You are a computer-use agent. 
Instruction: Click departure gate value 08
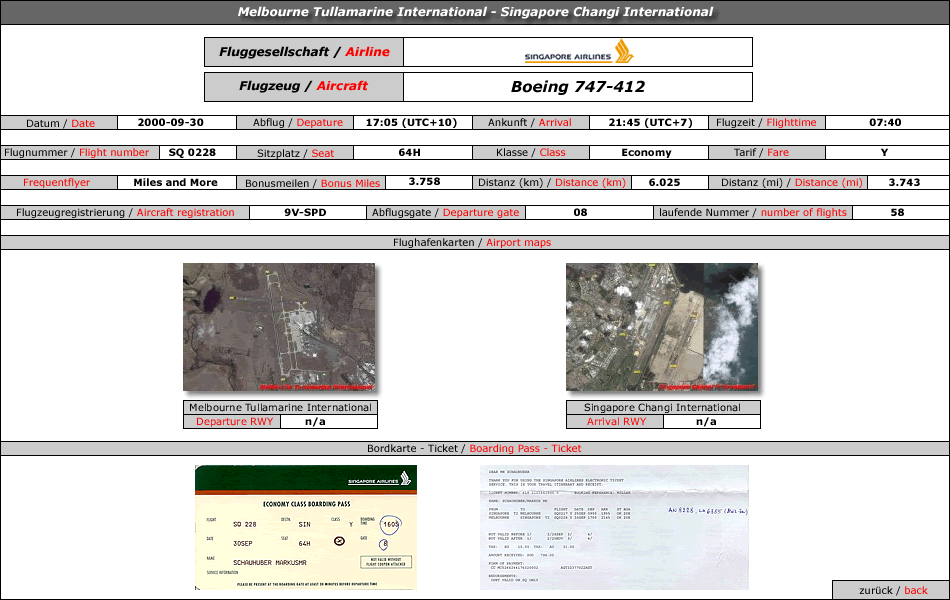pos(580,213)
